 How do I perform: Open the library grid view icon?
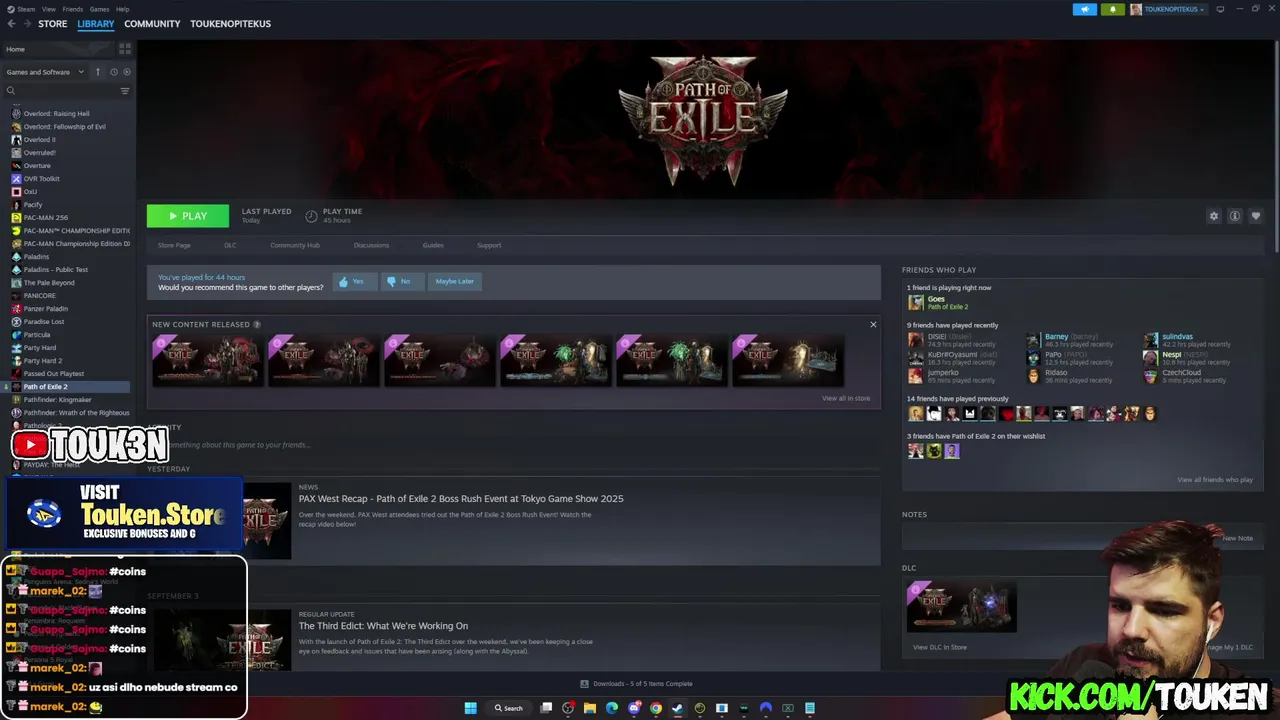pos(125,48)
